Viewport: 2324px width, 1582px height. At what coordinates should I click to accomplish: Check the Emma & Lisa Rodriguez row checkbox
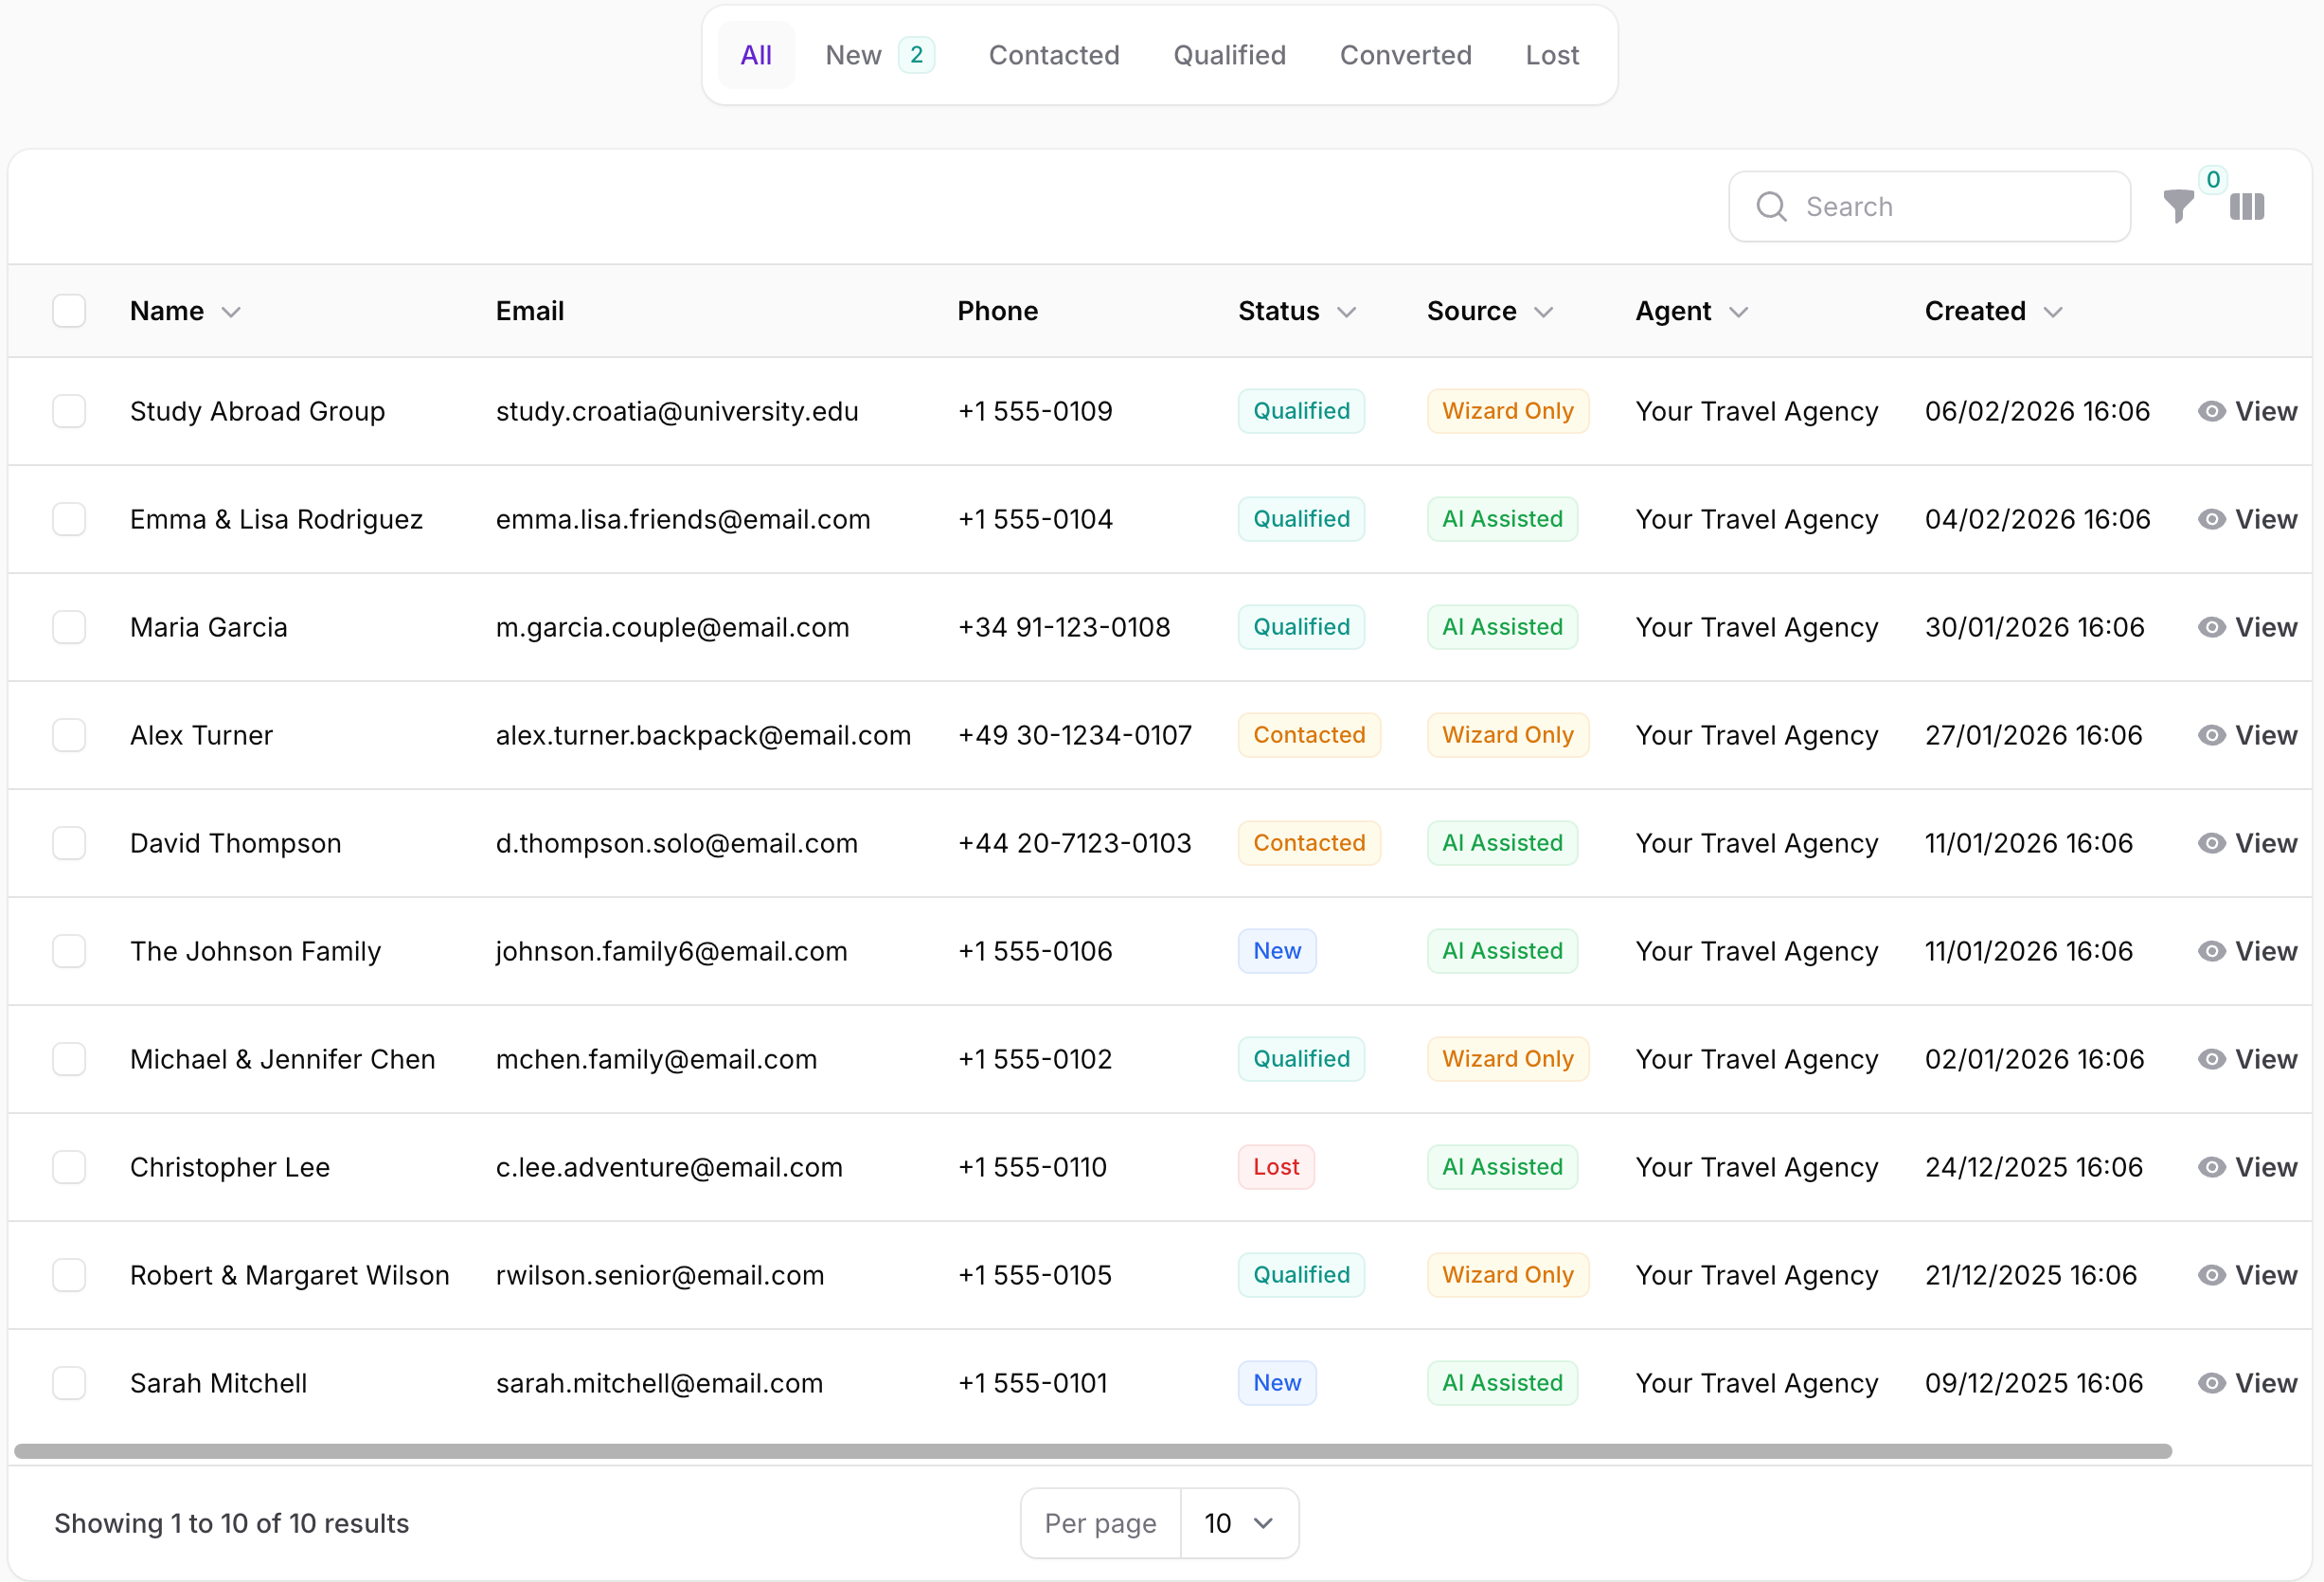(x=69, y=519)
